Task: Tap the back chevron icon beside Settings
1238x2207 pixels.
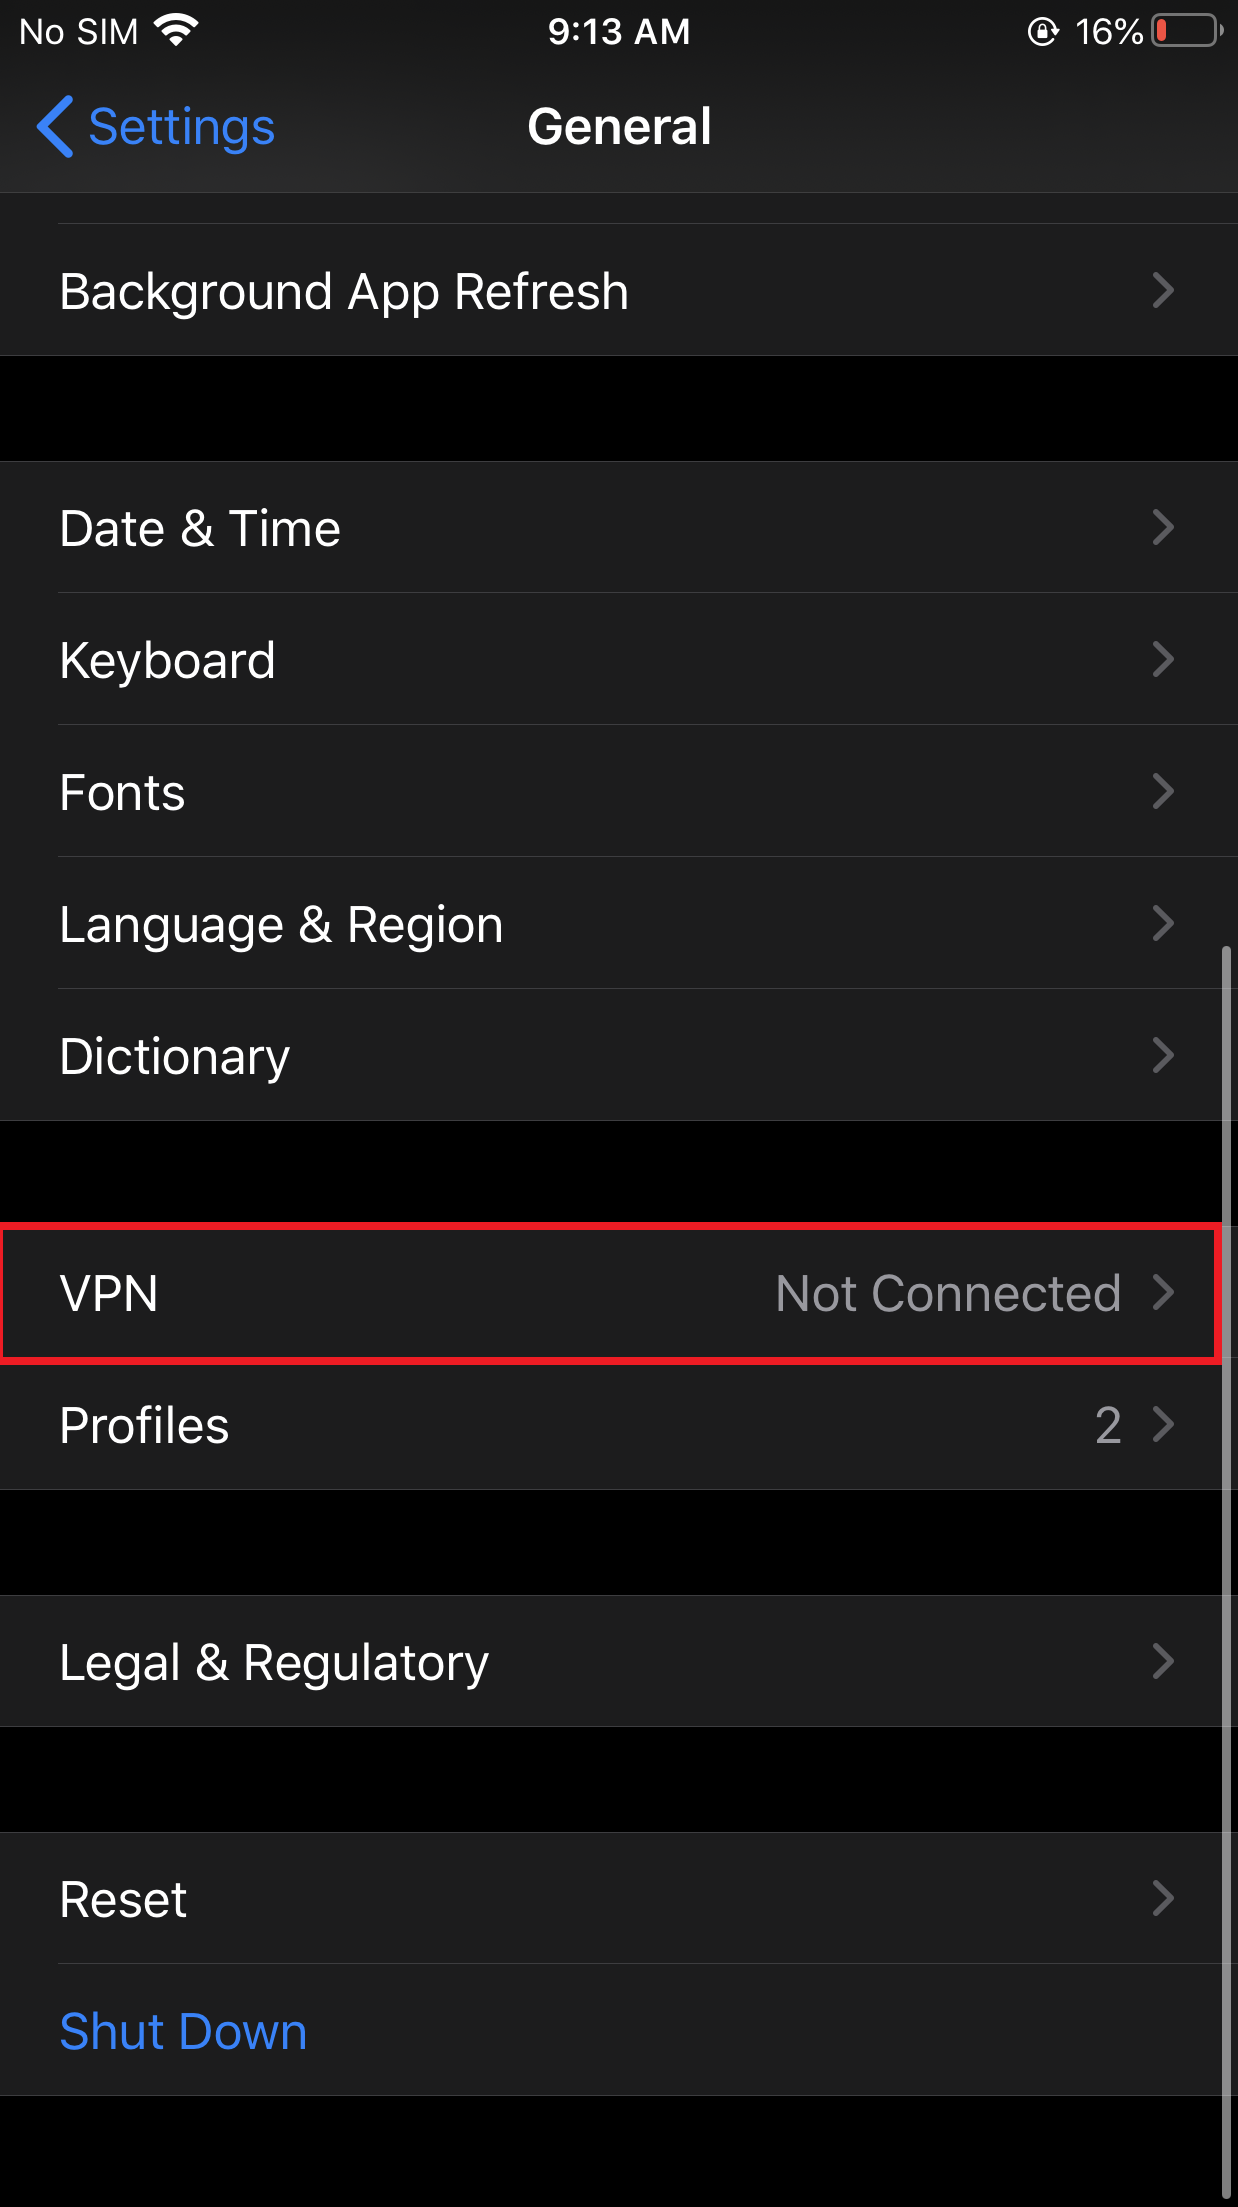Action: 55,127
